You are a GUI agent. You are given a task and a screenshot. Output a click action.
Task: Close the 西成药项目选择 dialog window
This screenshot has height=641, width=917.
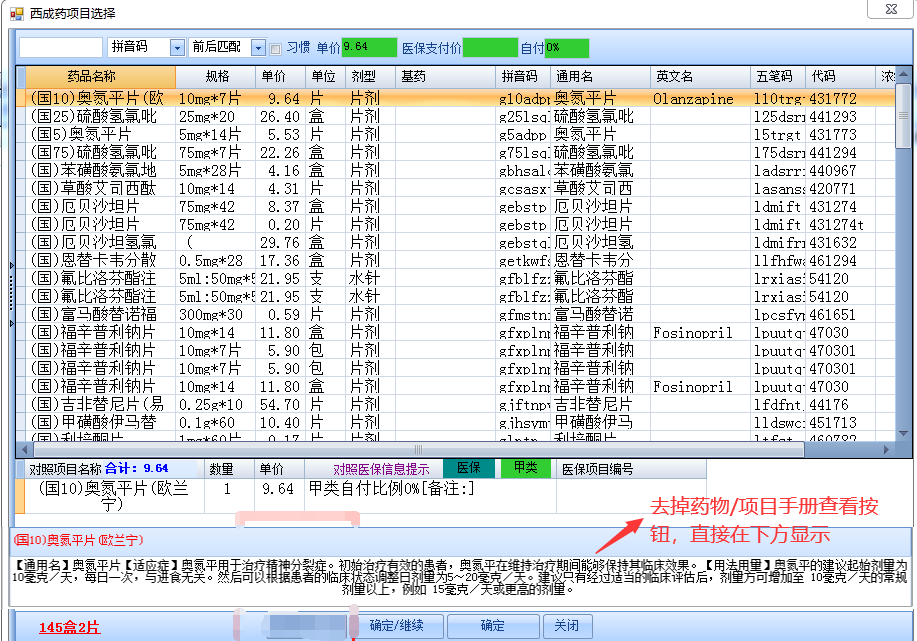tap(891, 9)
